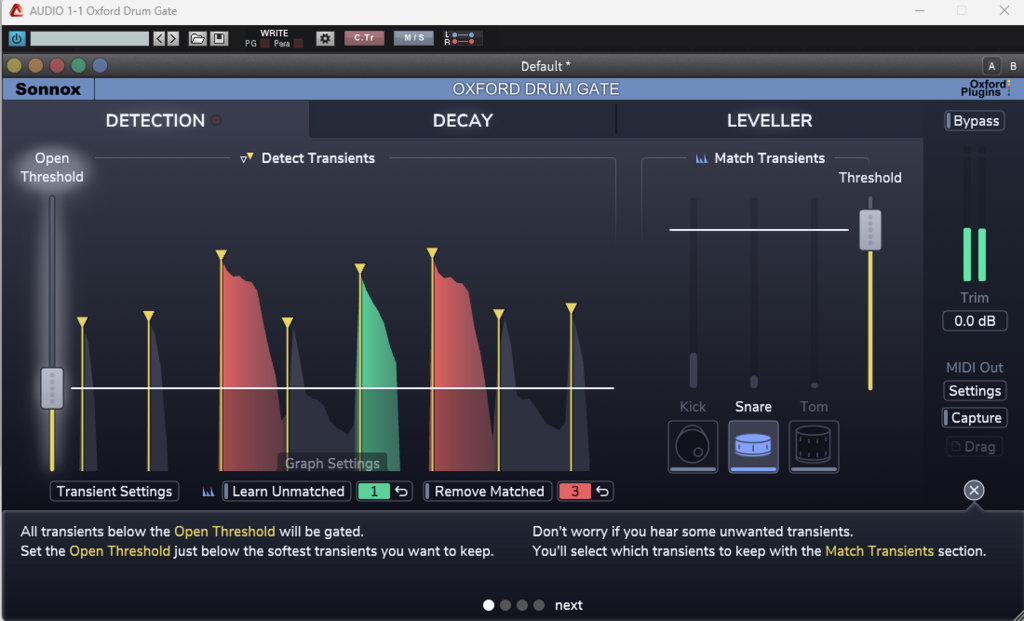Click the yellow round button in preset bar
This screenshot has width=1024, height=621.
coord(14,65)
